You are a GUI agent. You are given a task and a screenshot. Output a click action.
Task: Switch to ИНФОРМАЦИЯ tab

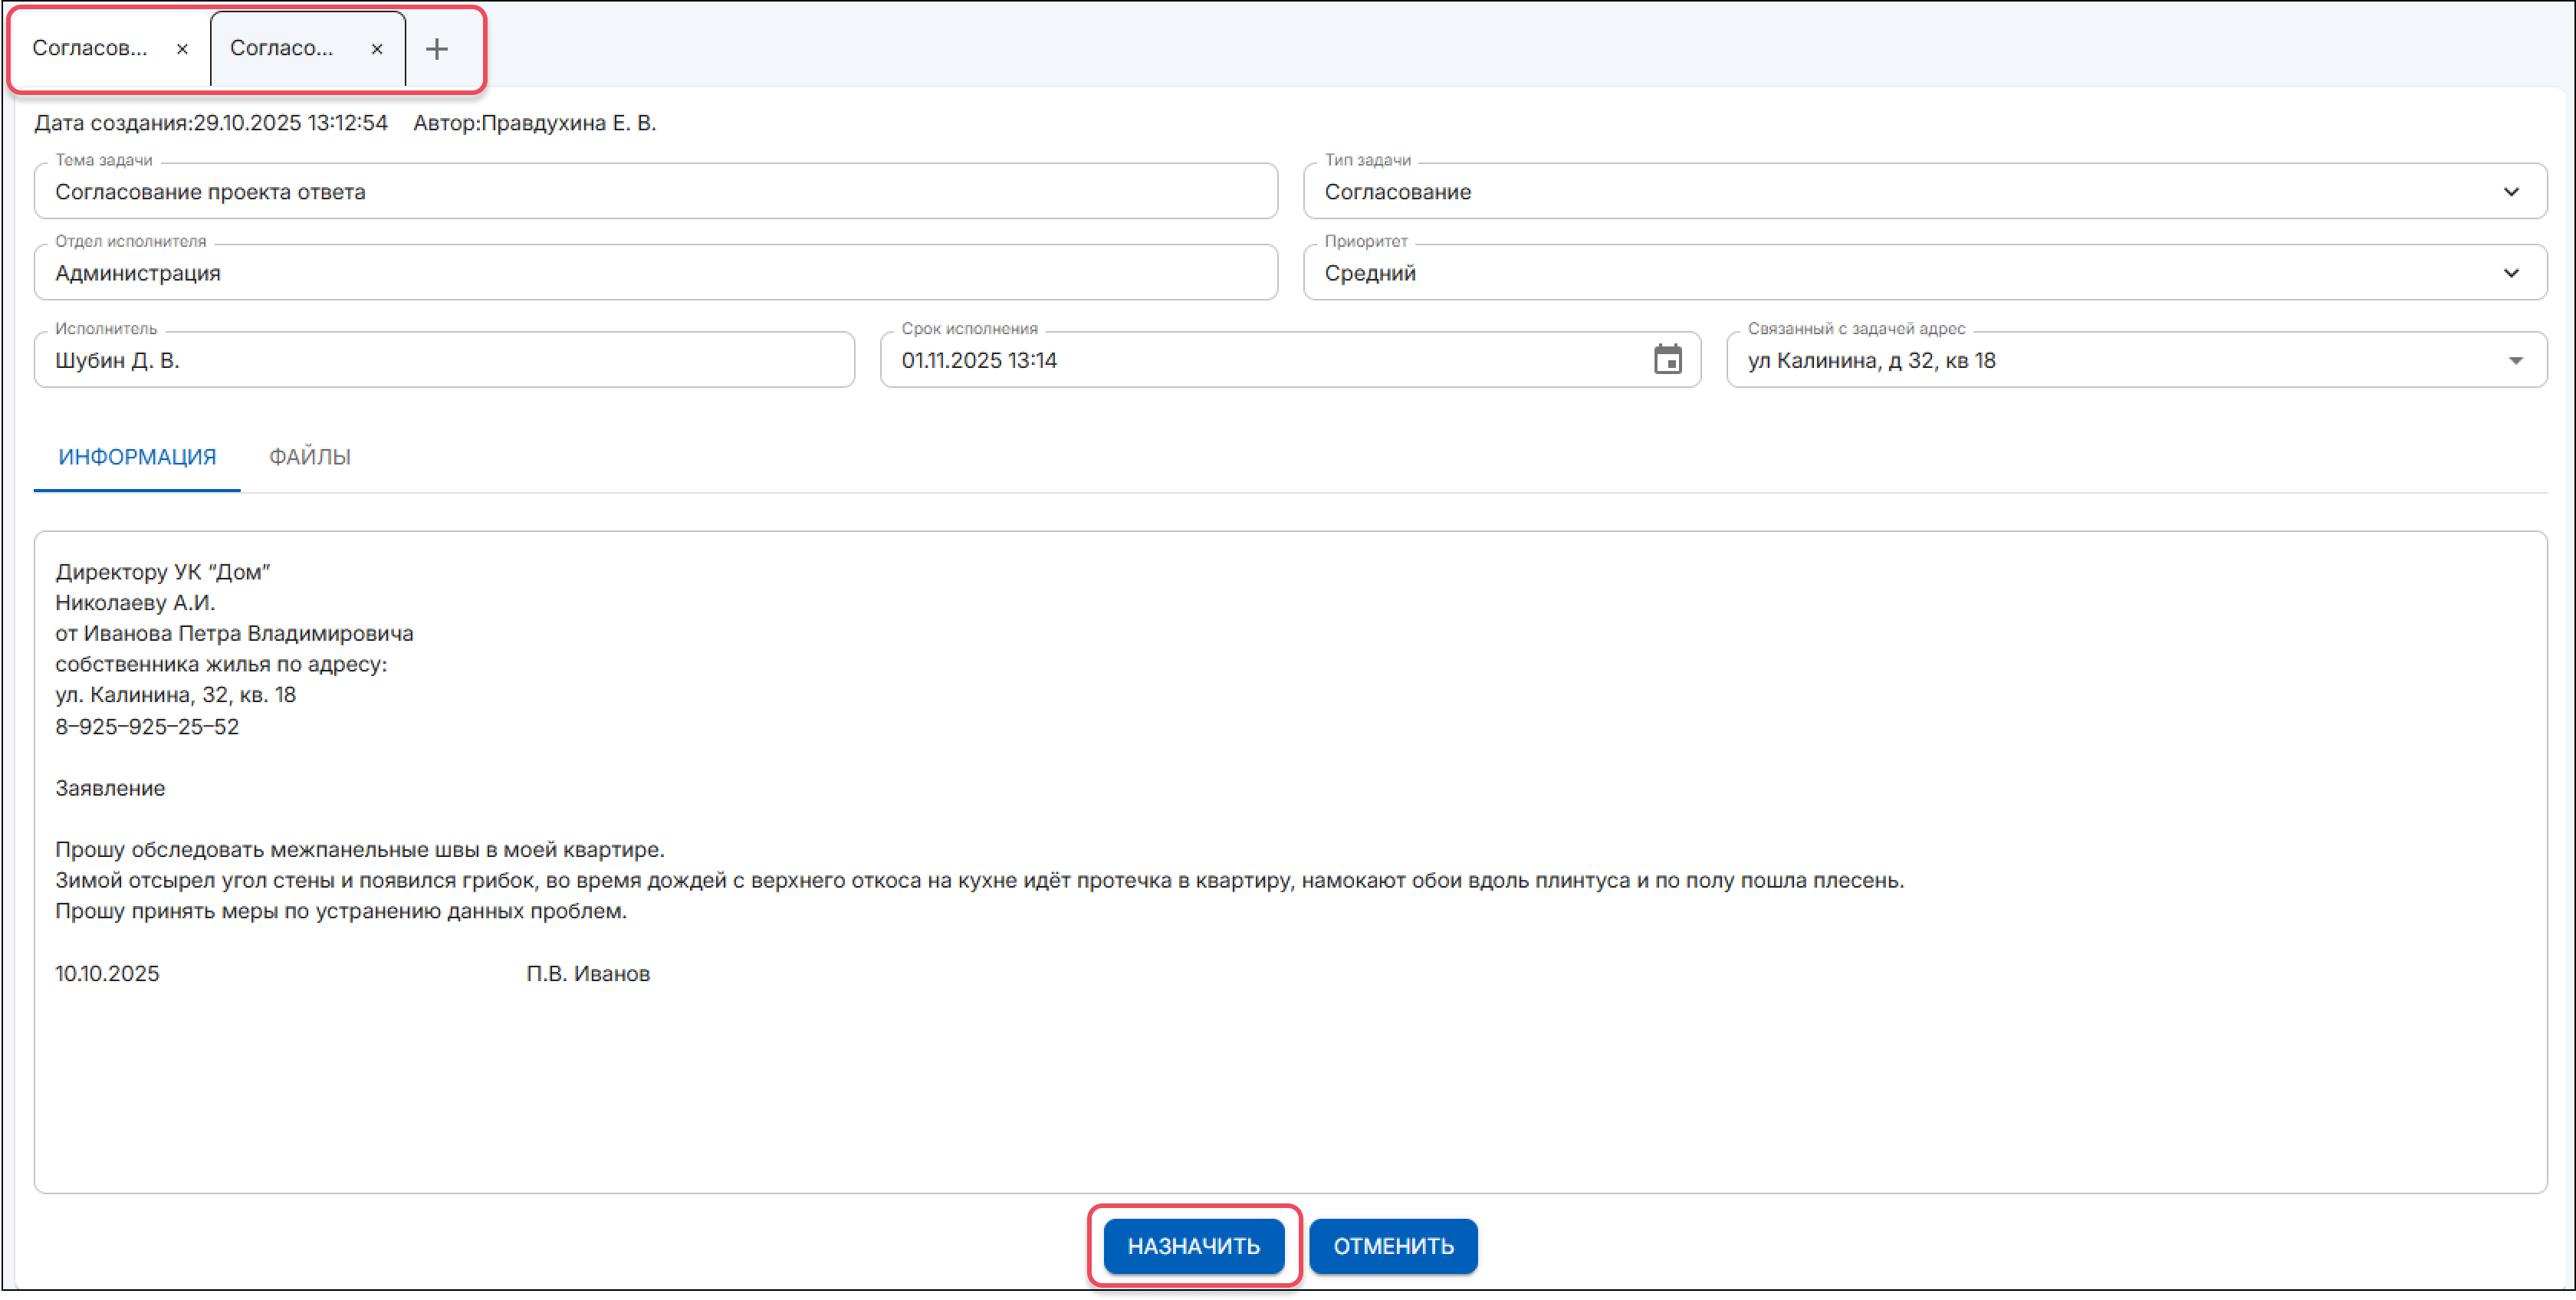(x=137, y=457)
